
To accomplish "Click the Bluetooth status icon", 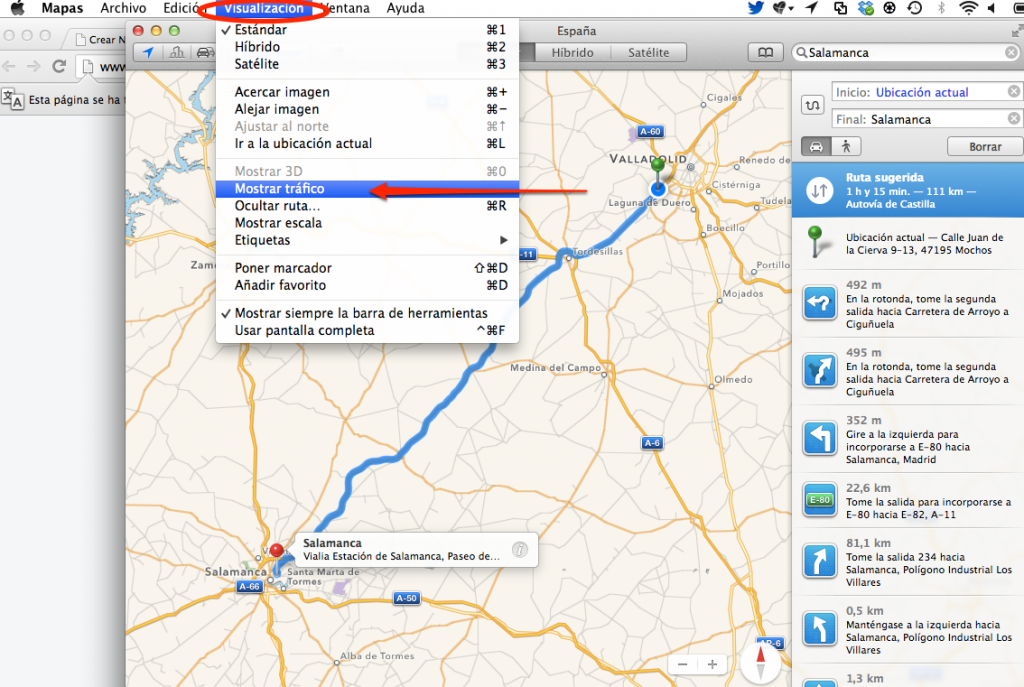I will (x=941, y=8).
